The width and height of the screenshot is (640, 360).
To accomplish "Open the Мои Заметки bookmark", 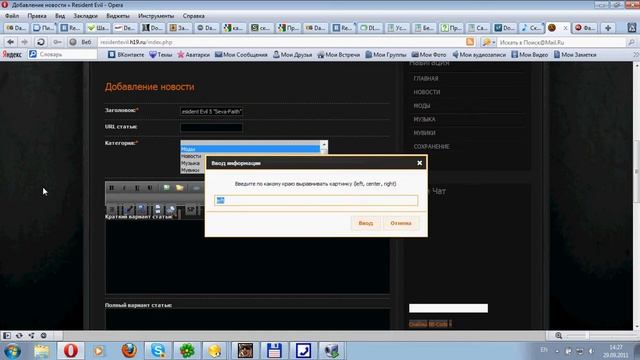I will [x=575, y=55].
